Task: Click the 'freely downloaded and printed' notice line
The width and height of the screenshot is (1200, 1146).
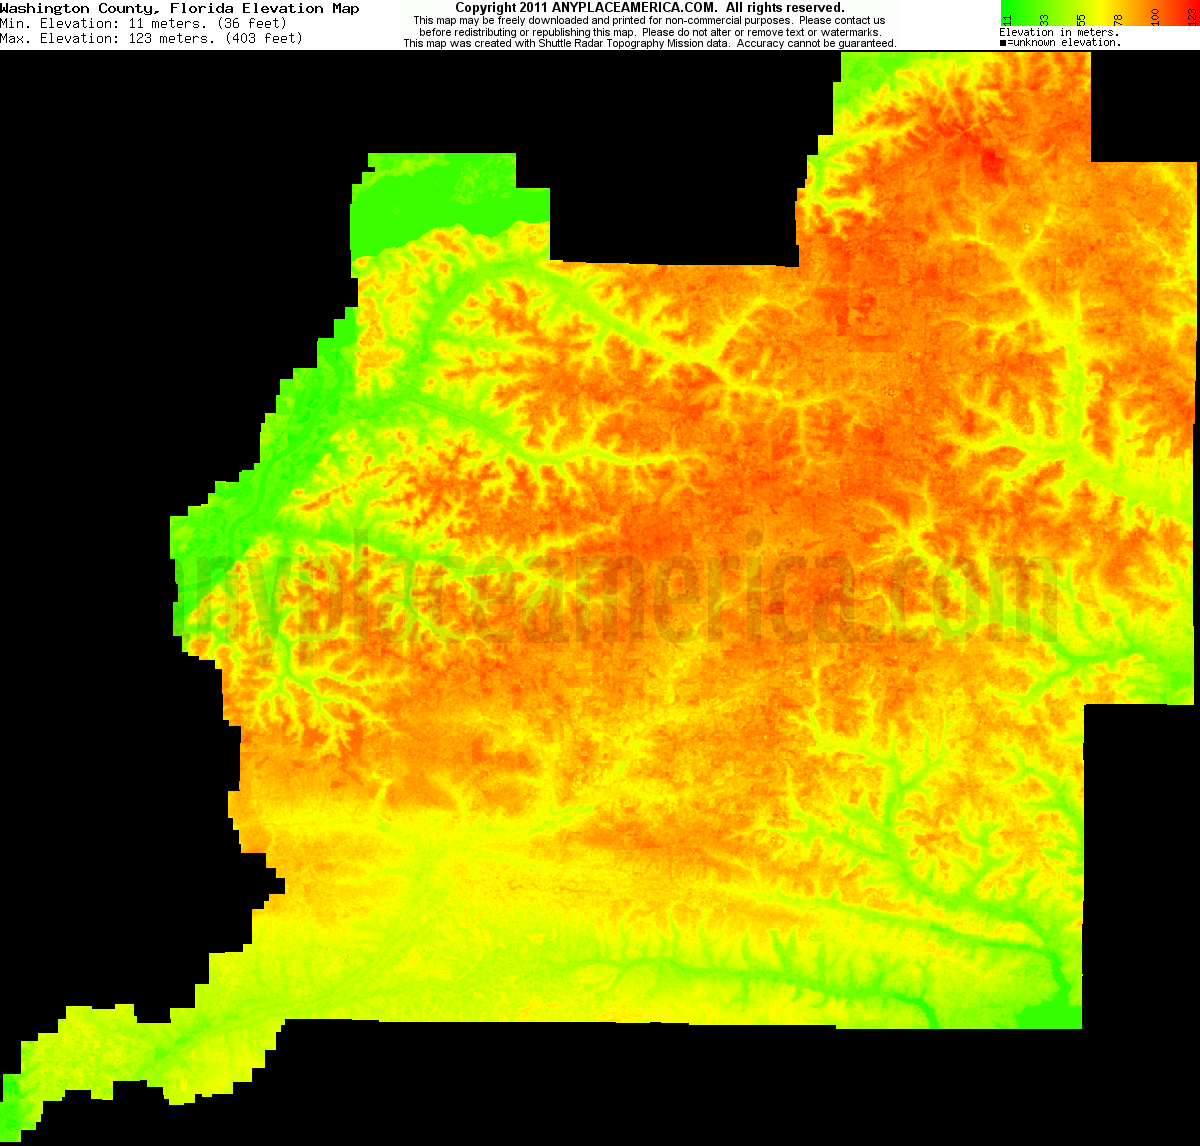Action: coord(649,20)
